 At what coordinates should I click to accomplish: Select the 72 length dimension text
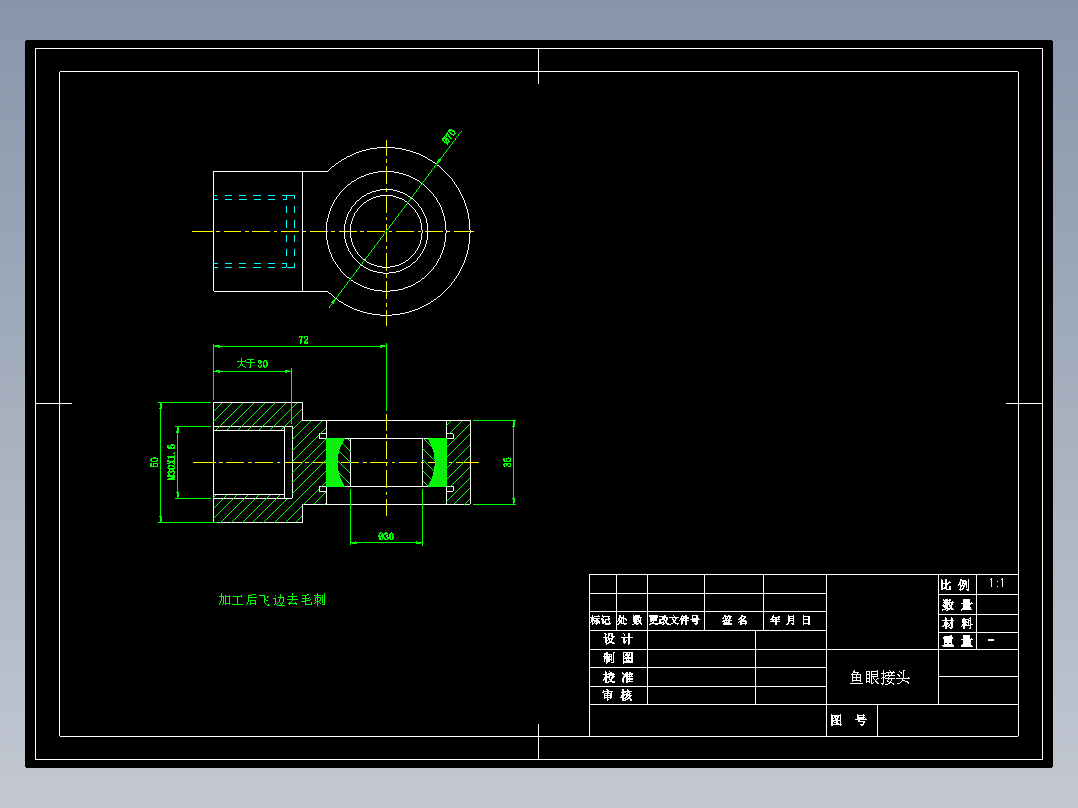pyautogui.click(x=303, y=340)
